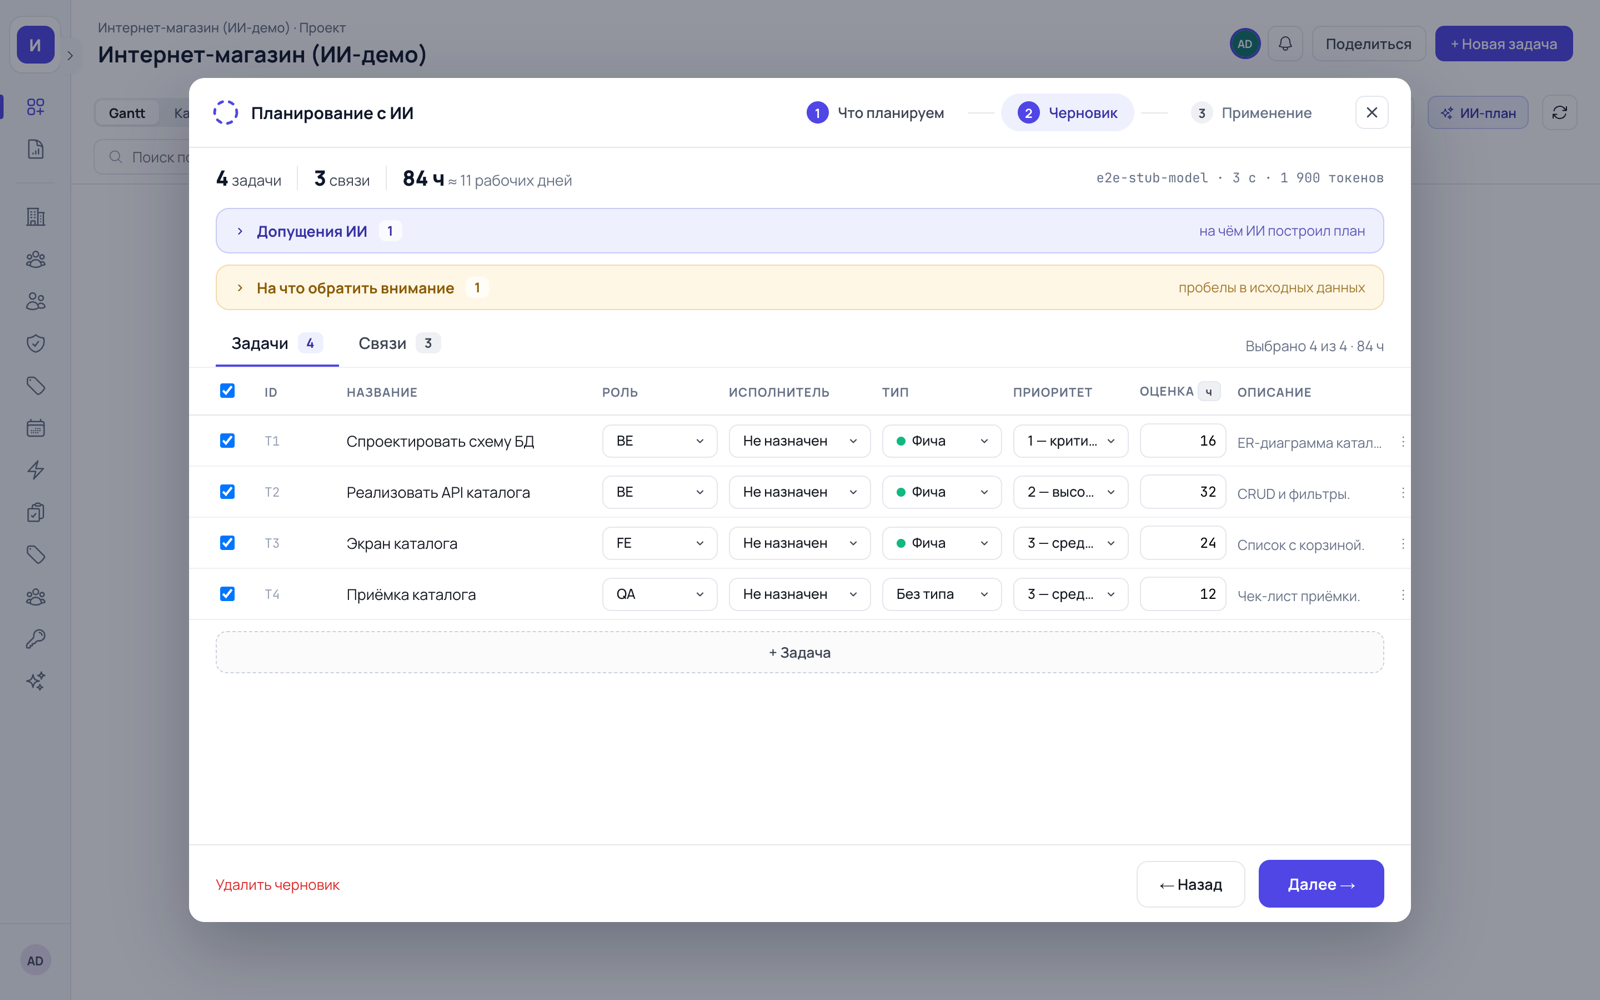1600x1000 pixels.
Task: Toggle the select-all checkbox in table header
Action: coord(227,391)
